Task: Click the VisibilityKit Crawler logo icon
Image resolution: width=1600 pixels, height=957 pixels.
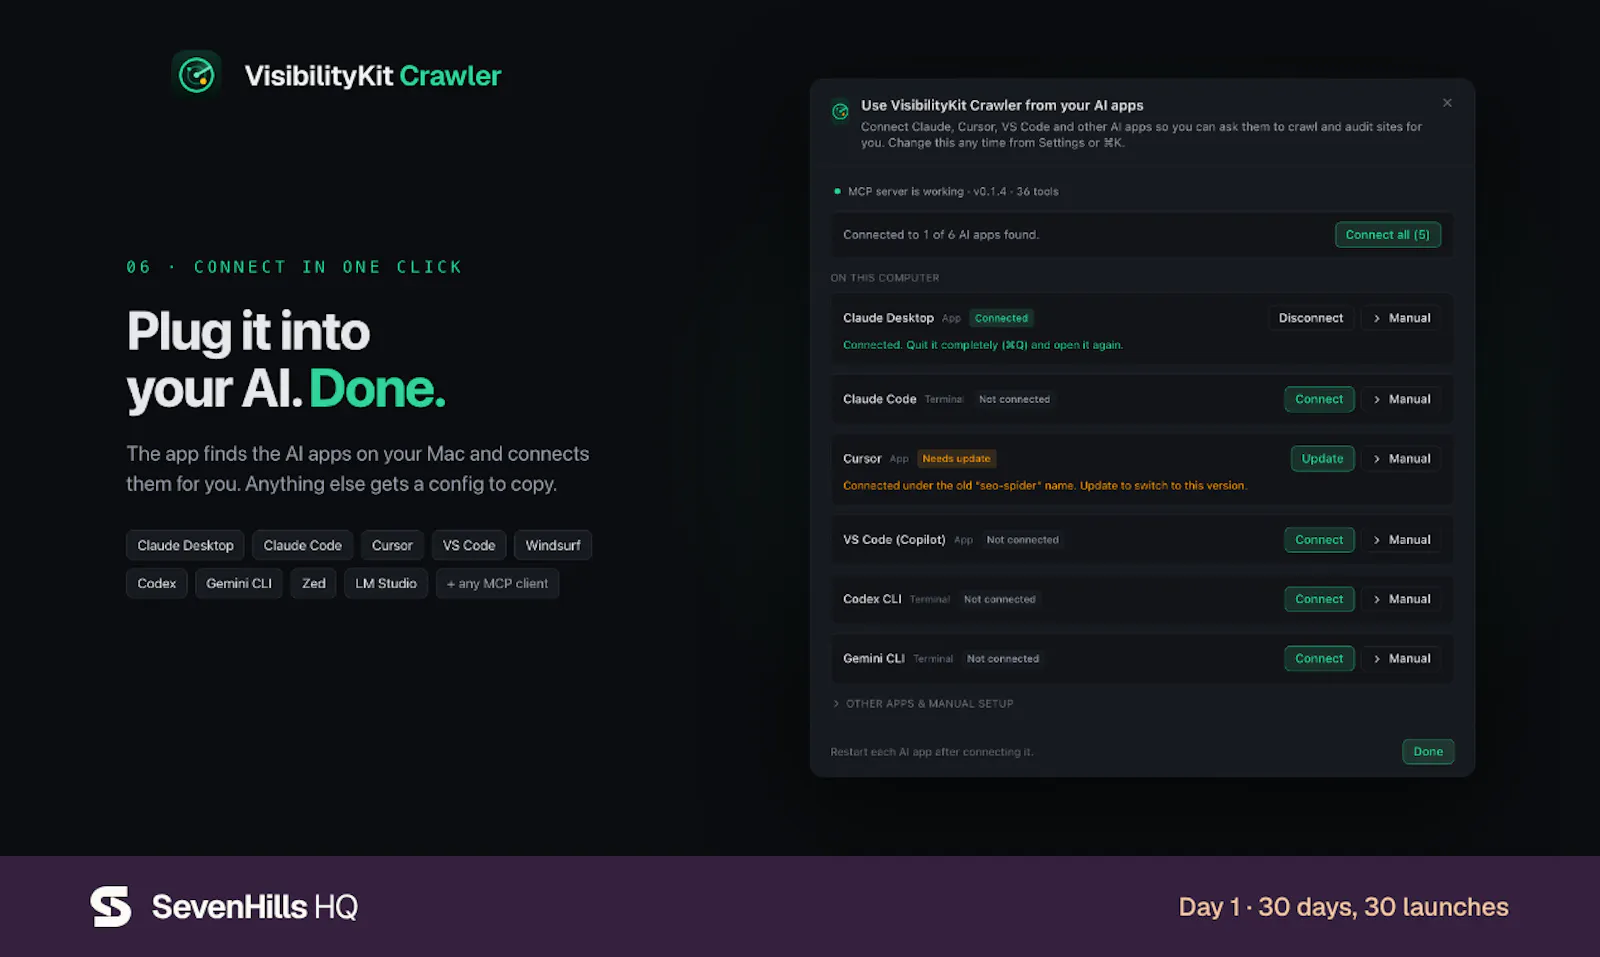Action: tap(197, 75)
